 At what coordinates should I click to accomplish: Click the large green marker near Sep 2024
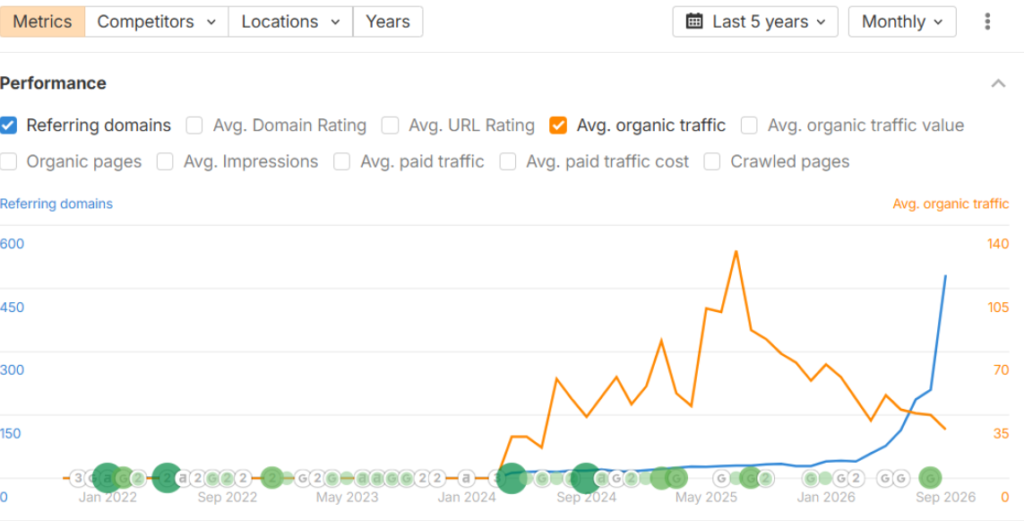point(586,478)
